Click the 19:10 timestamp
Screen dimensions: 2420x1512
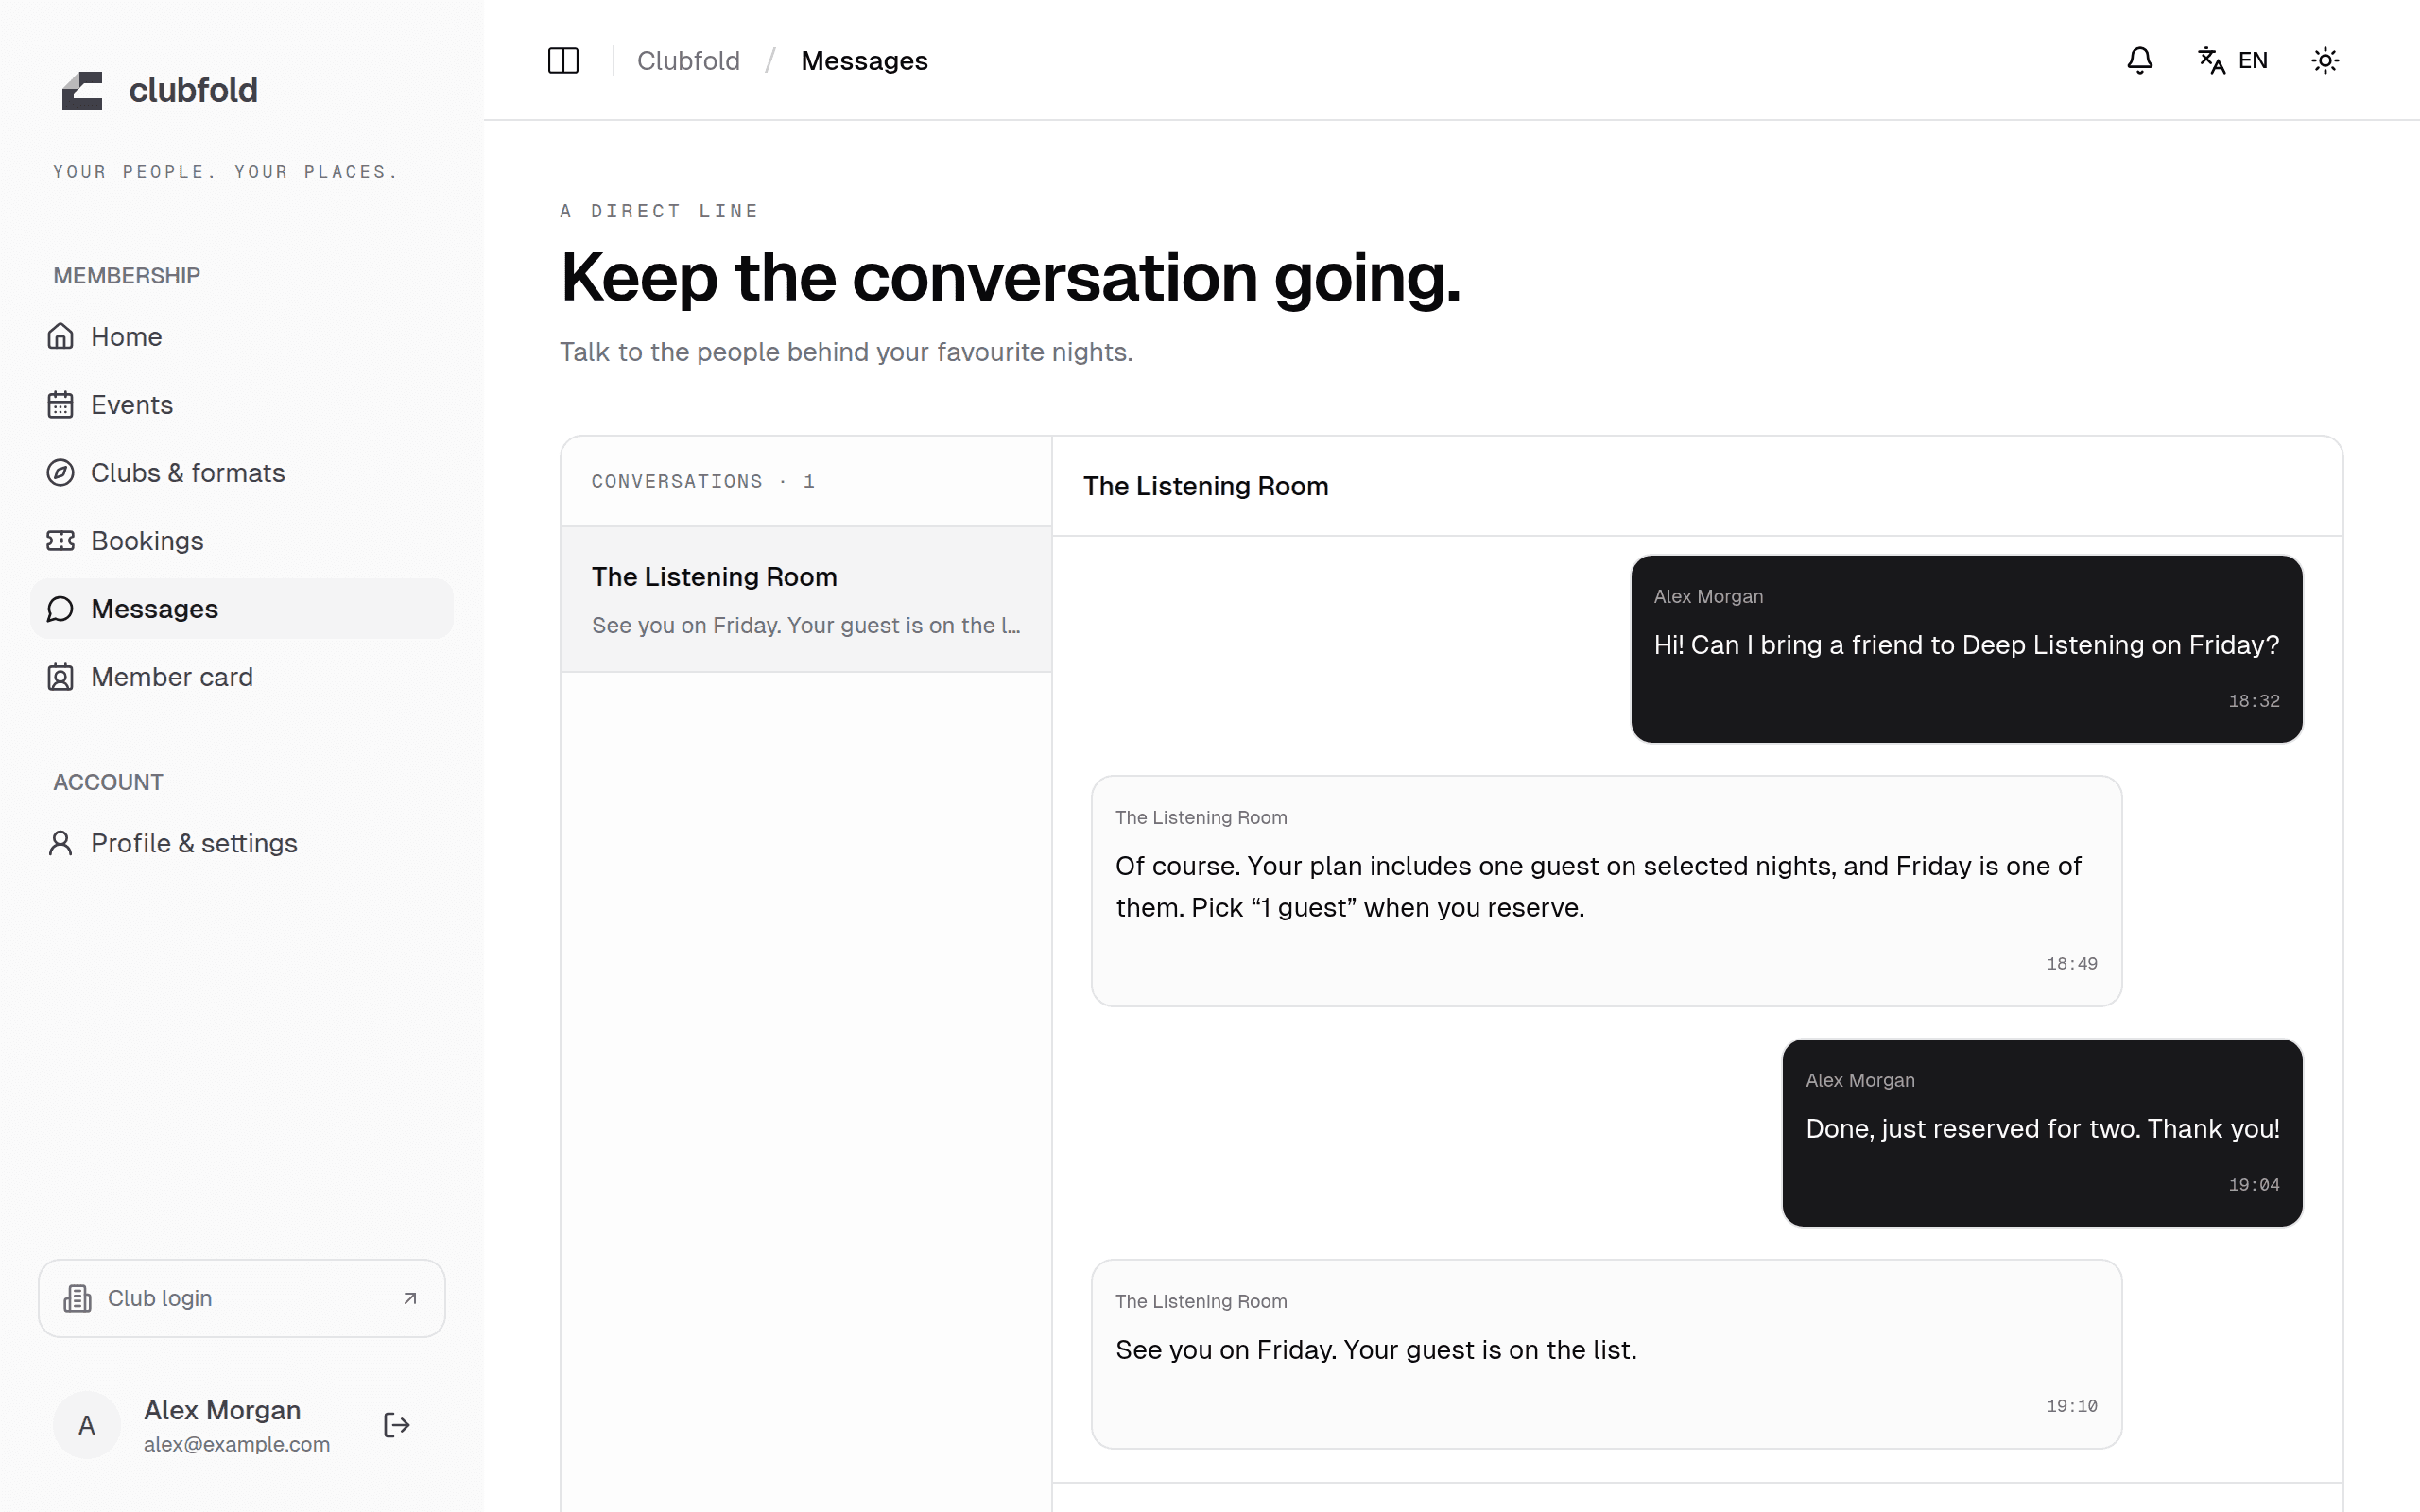(x=2072, y=1406)
